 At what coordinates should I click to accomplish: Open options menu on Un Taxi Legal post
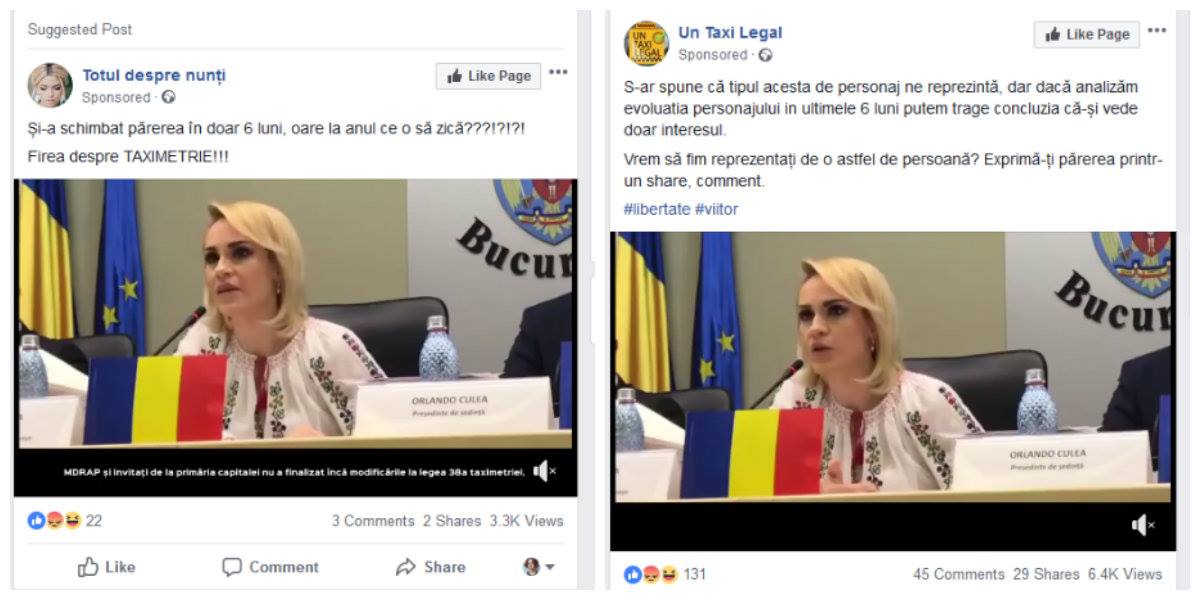[x=1157, y=31]
